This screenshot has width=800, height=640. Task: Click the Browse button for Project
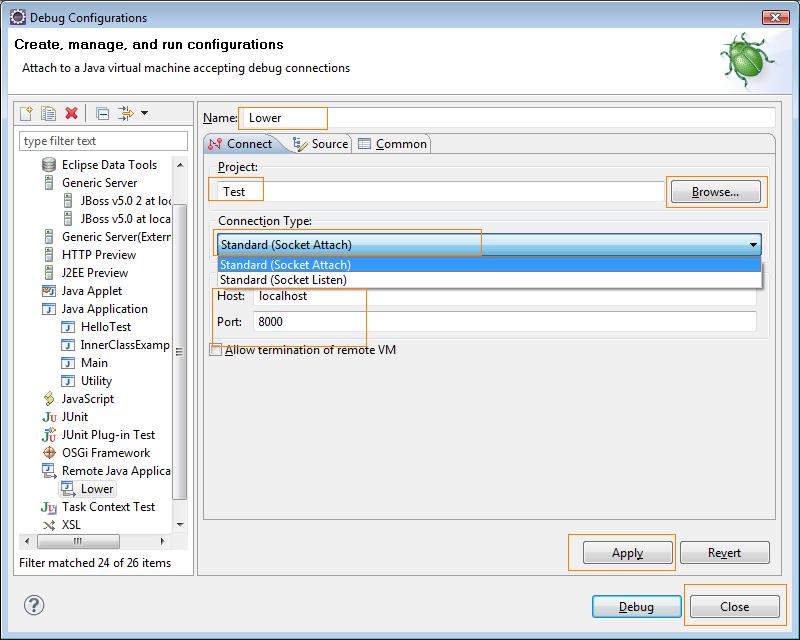[714, 190]
